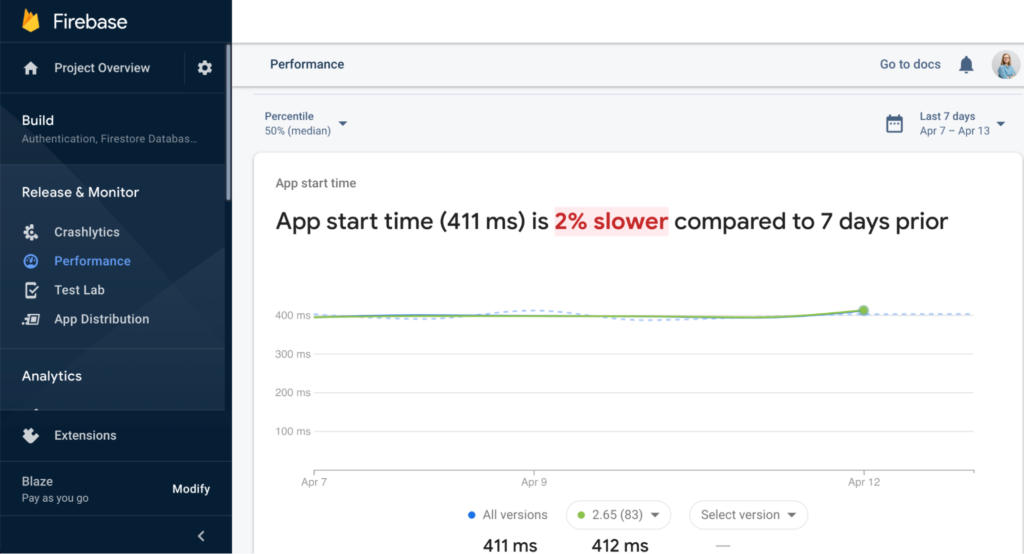Click the 400 ms axis label
Screen dimensions: 1024x554
coord(293,316)
